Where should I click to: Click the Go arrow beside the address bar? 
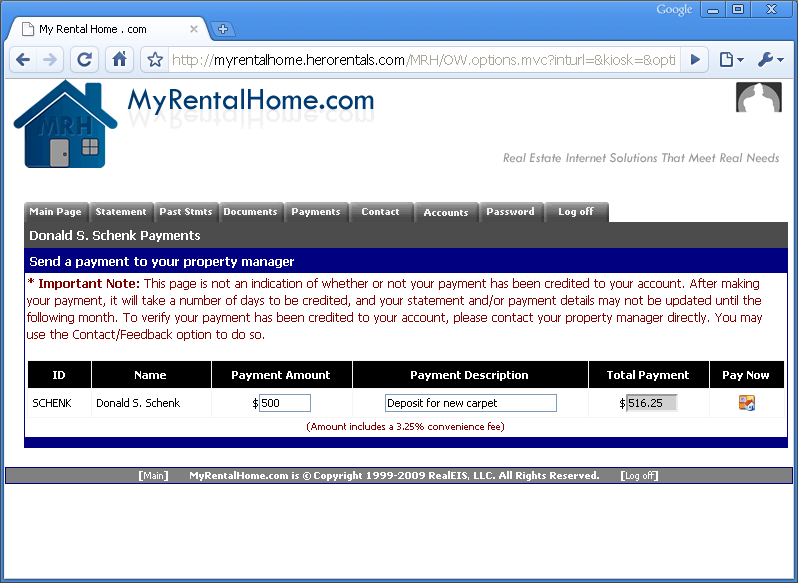(695, 60)
